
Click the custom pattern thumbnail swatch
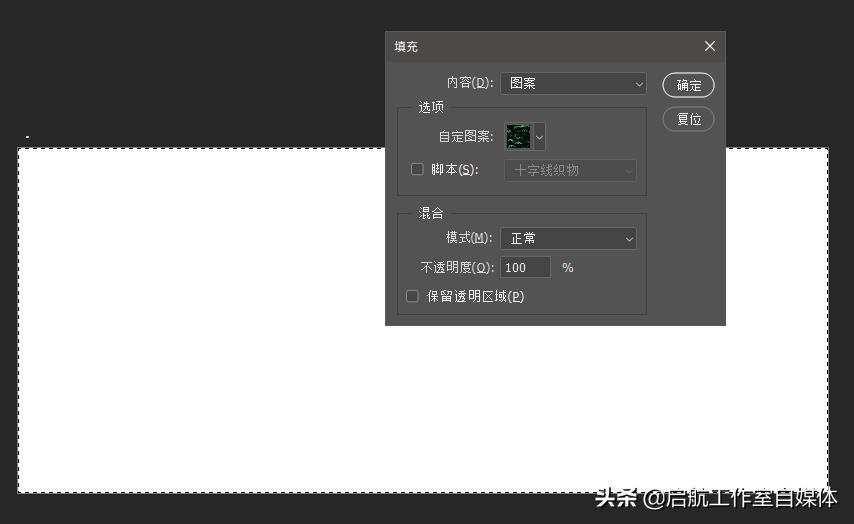click(x=518, y=136)
